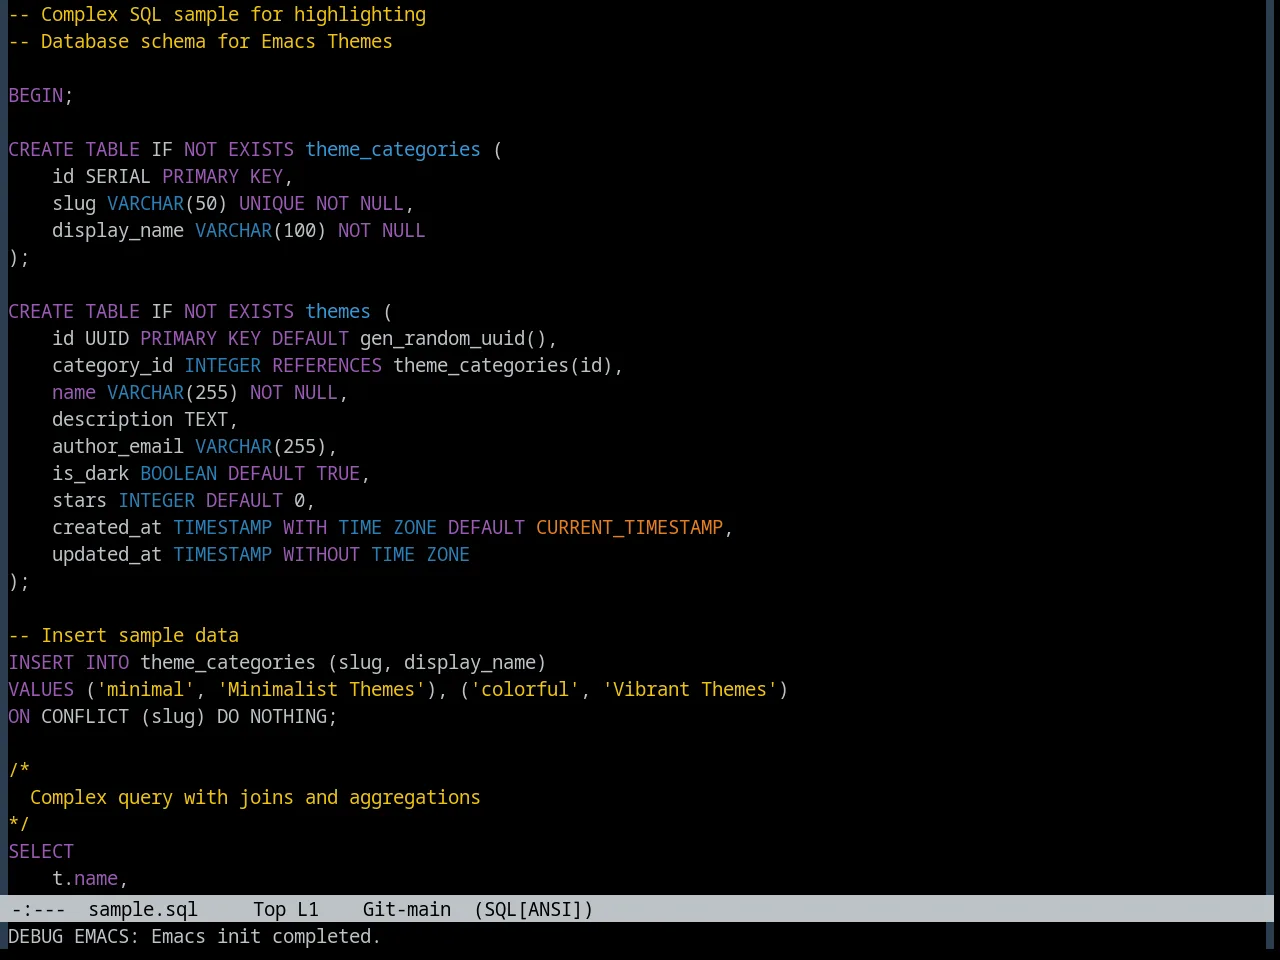Click the Top position indicator in mode line
This screenshot has height=960, width=1280.
pyautogui.click(x=269, y=909)
